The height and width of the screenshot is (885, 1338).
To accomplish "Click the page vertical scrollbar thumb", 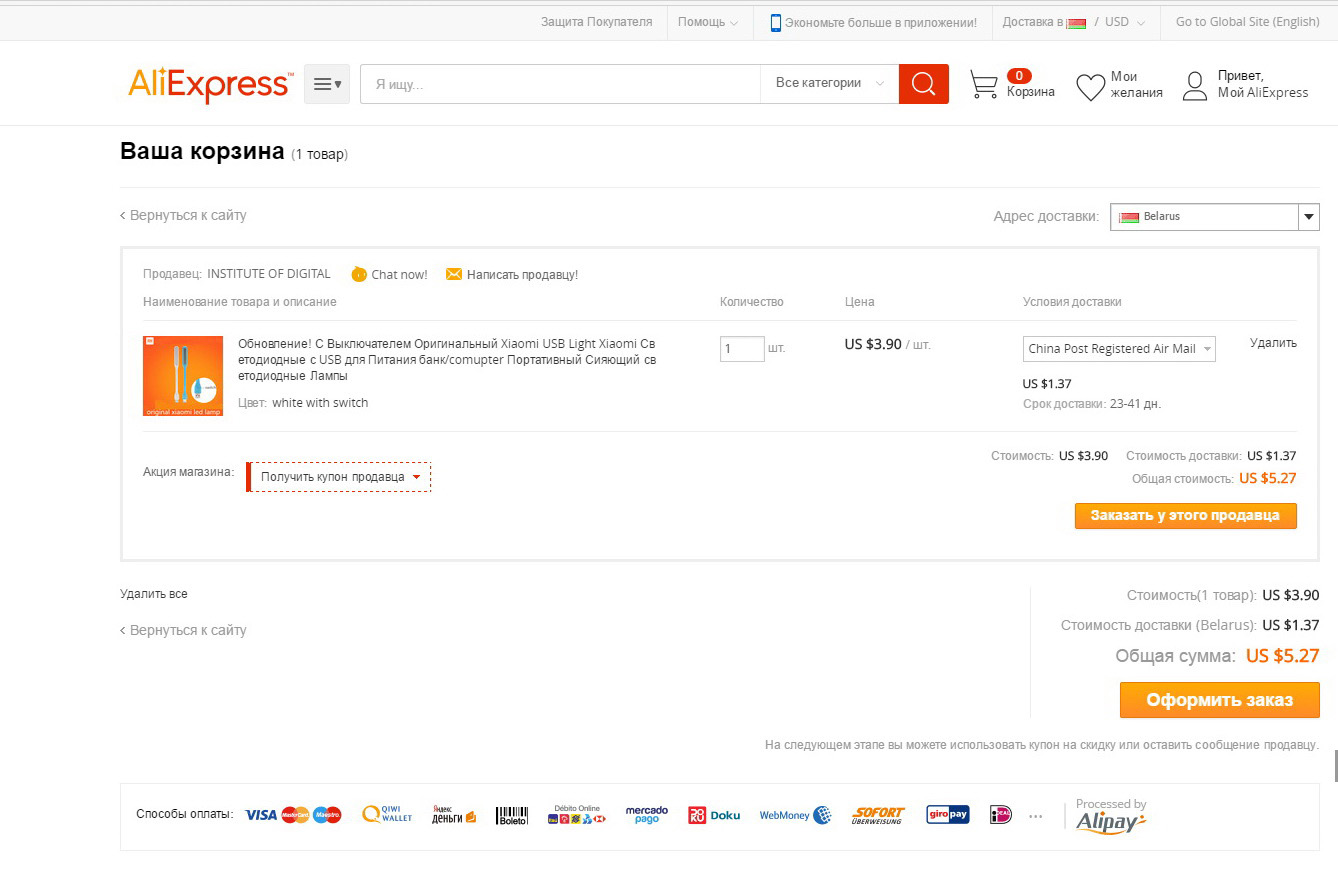I will [1335, 765].
